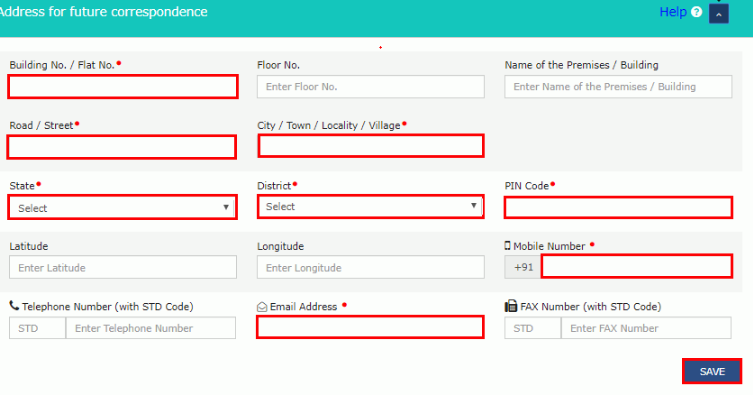Viewport: 753px width, 395px height.
Task: Click the Floor No. input field
Action: (x=371, y=86)
